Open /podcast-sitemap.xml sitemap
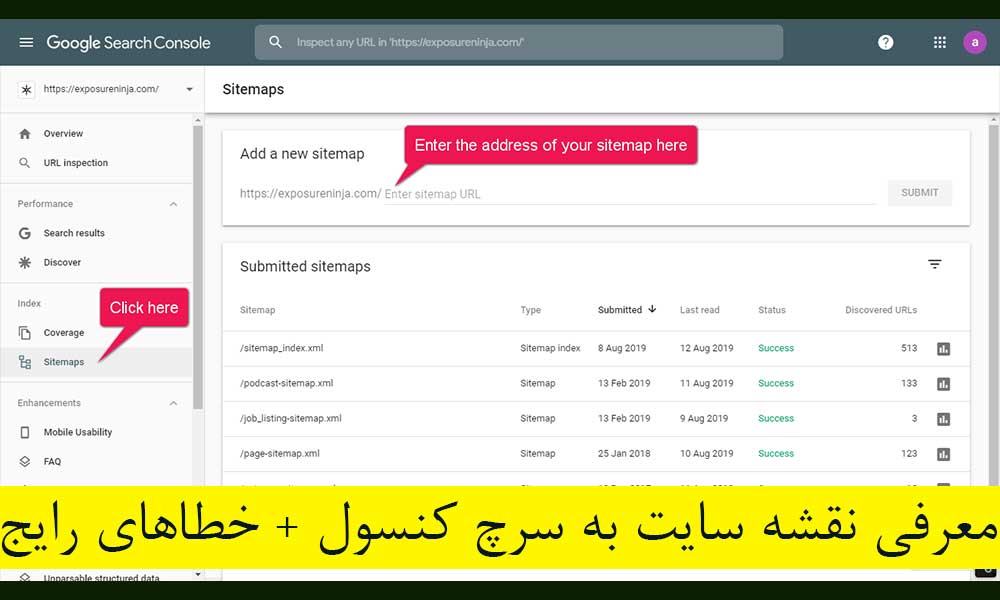 tap(286, 383)
